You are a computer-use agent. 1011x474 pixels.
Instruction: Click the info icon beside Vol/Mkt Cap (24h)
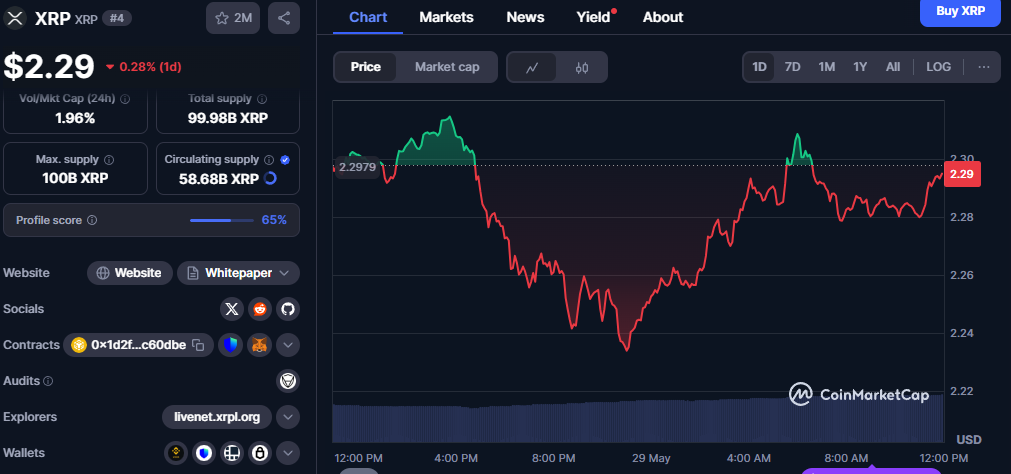pyautogui.click(x=125, y=99)
